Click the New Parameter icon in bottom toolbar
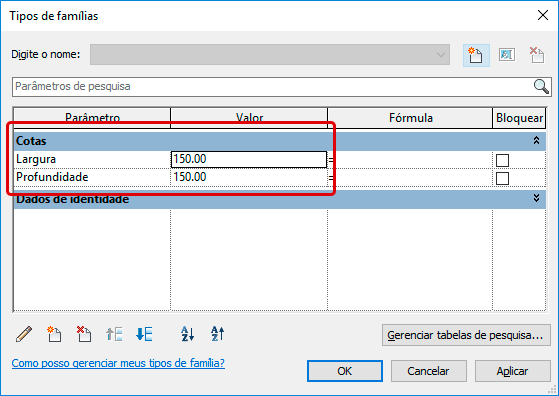Image resolution: width=559 pixels, height=396 pixels. coord(54,334)
